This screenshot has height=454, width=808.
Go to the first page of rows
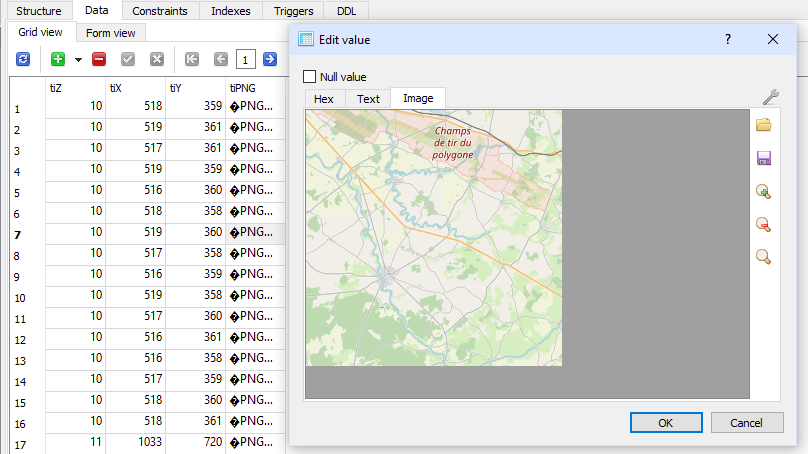click(192, 59)
